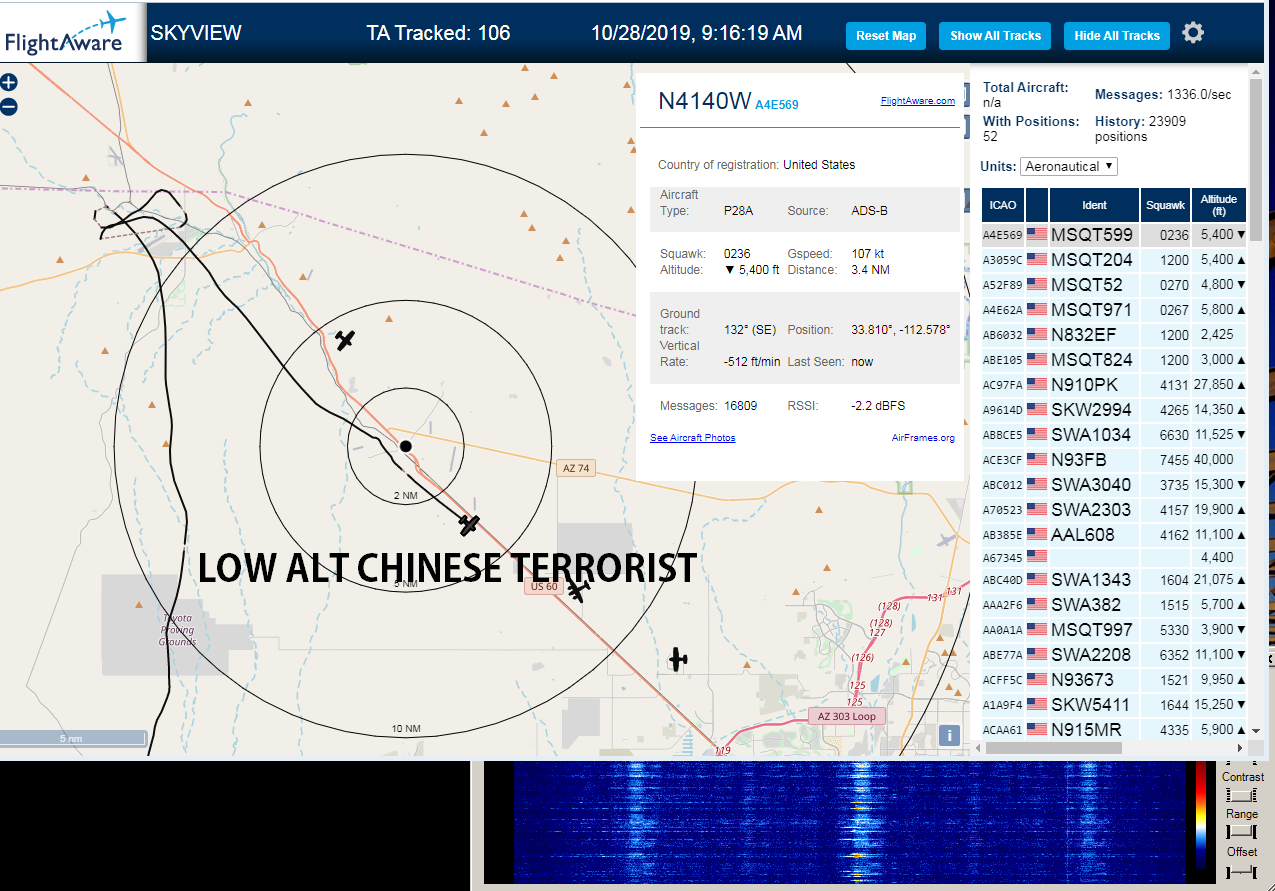The image size is (1275, 891).
Task: Select the MSQT997 table row
Action: pyautogui.click(x=1114, y=629)
